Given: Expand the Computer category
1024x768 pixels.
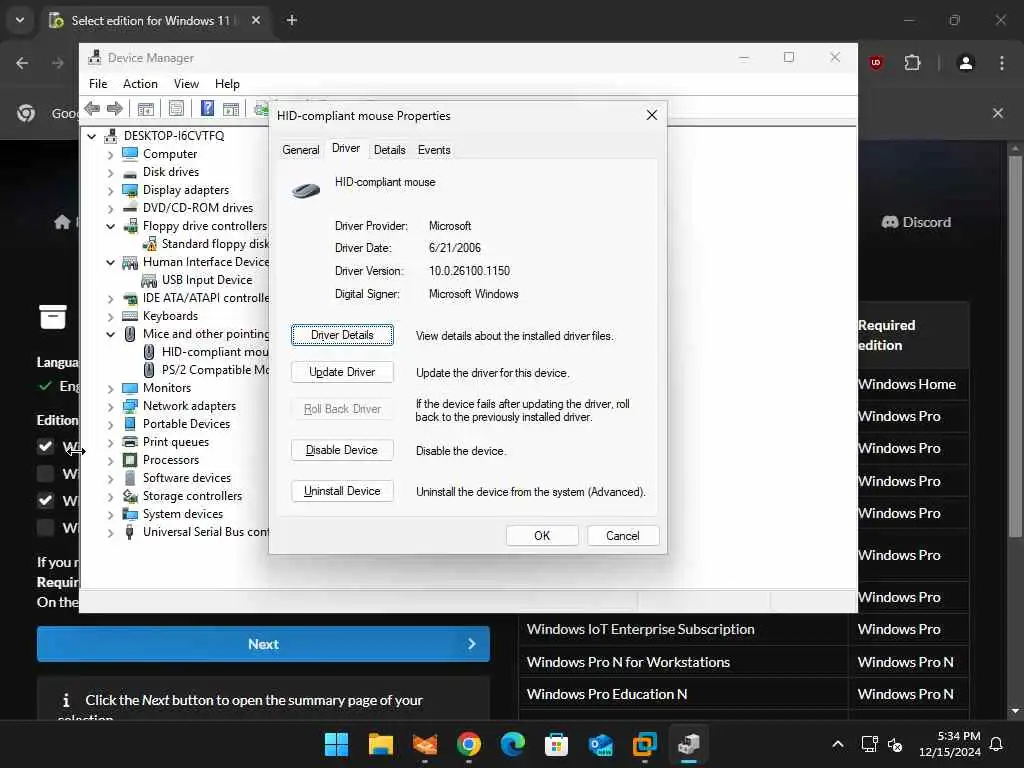Looking at the screenshot, I should (x=110, y=155).
